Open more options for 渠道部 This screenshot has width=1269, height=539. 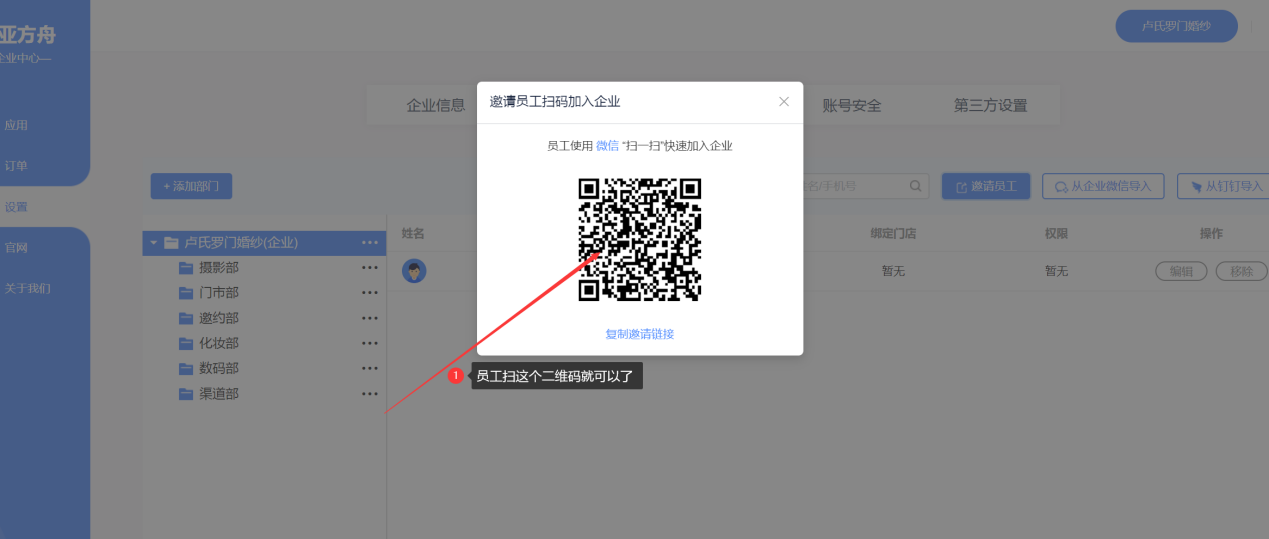click(370, 394)
